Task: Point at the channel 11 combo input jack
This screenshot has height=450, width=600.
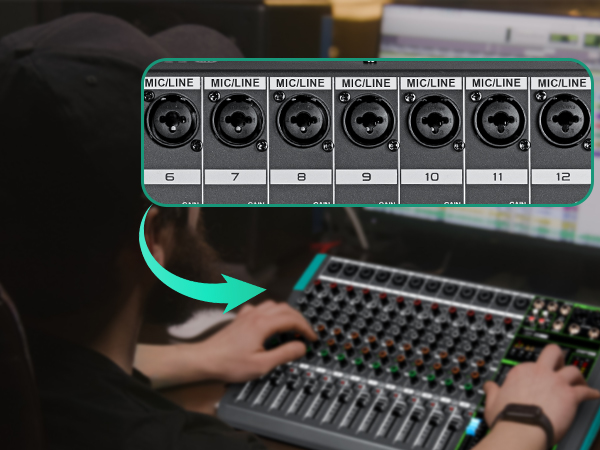Action: [500, 121]
